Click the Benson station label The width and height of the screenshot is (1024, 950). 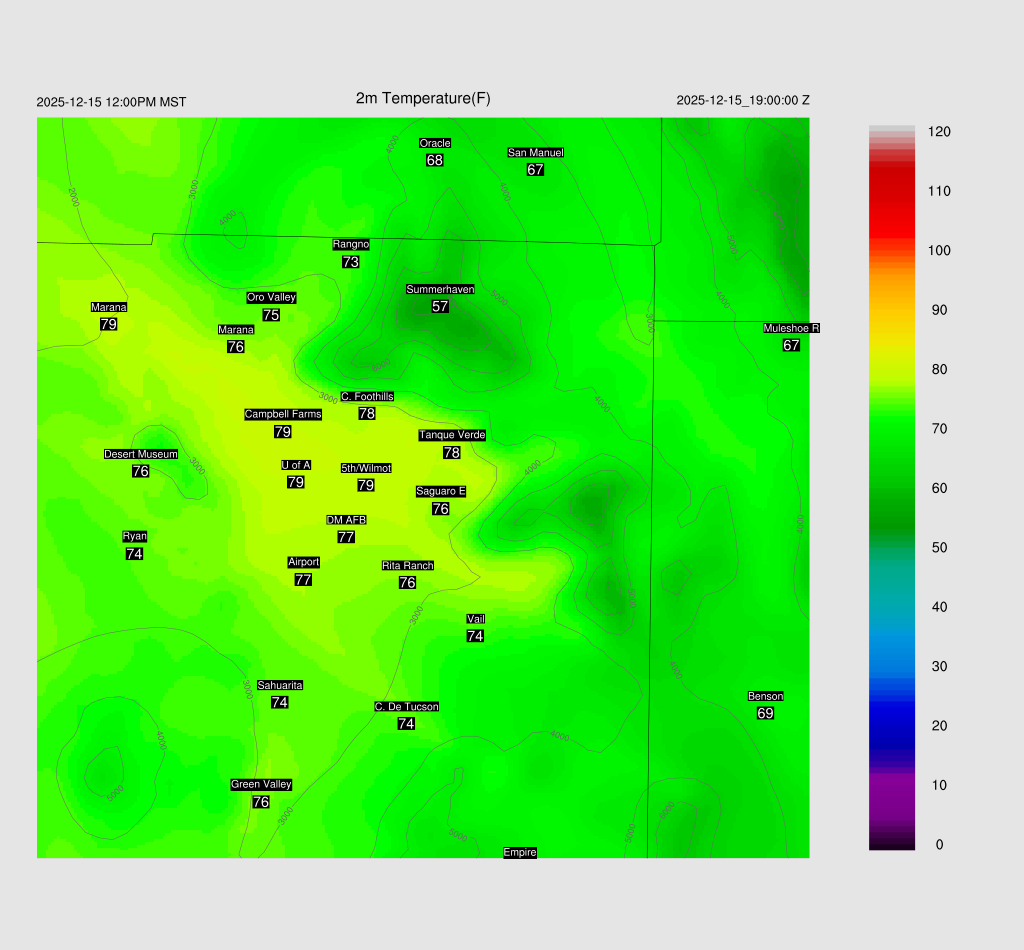[x=765, y=696]
